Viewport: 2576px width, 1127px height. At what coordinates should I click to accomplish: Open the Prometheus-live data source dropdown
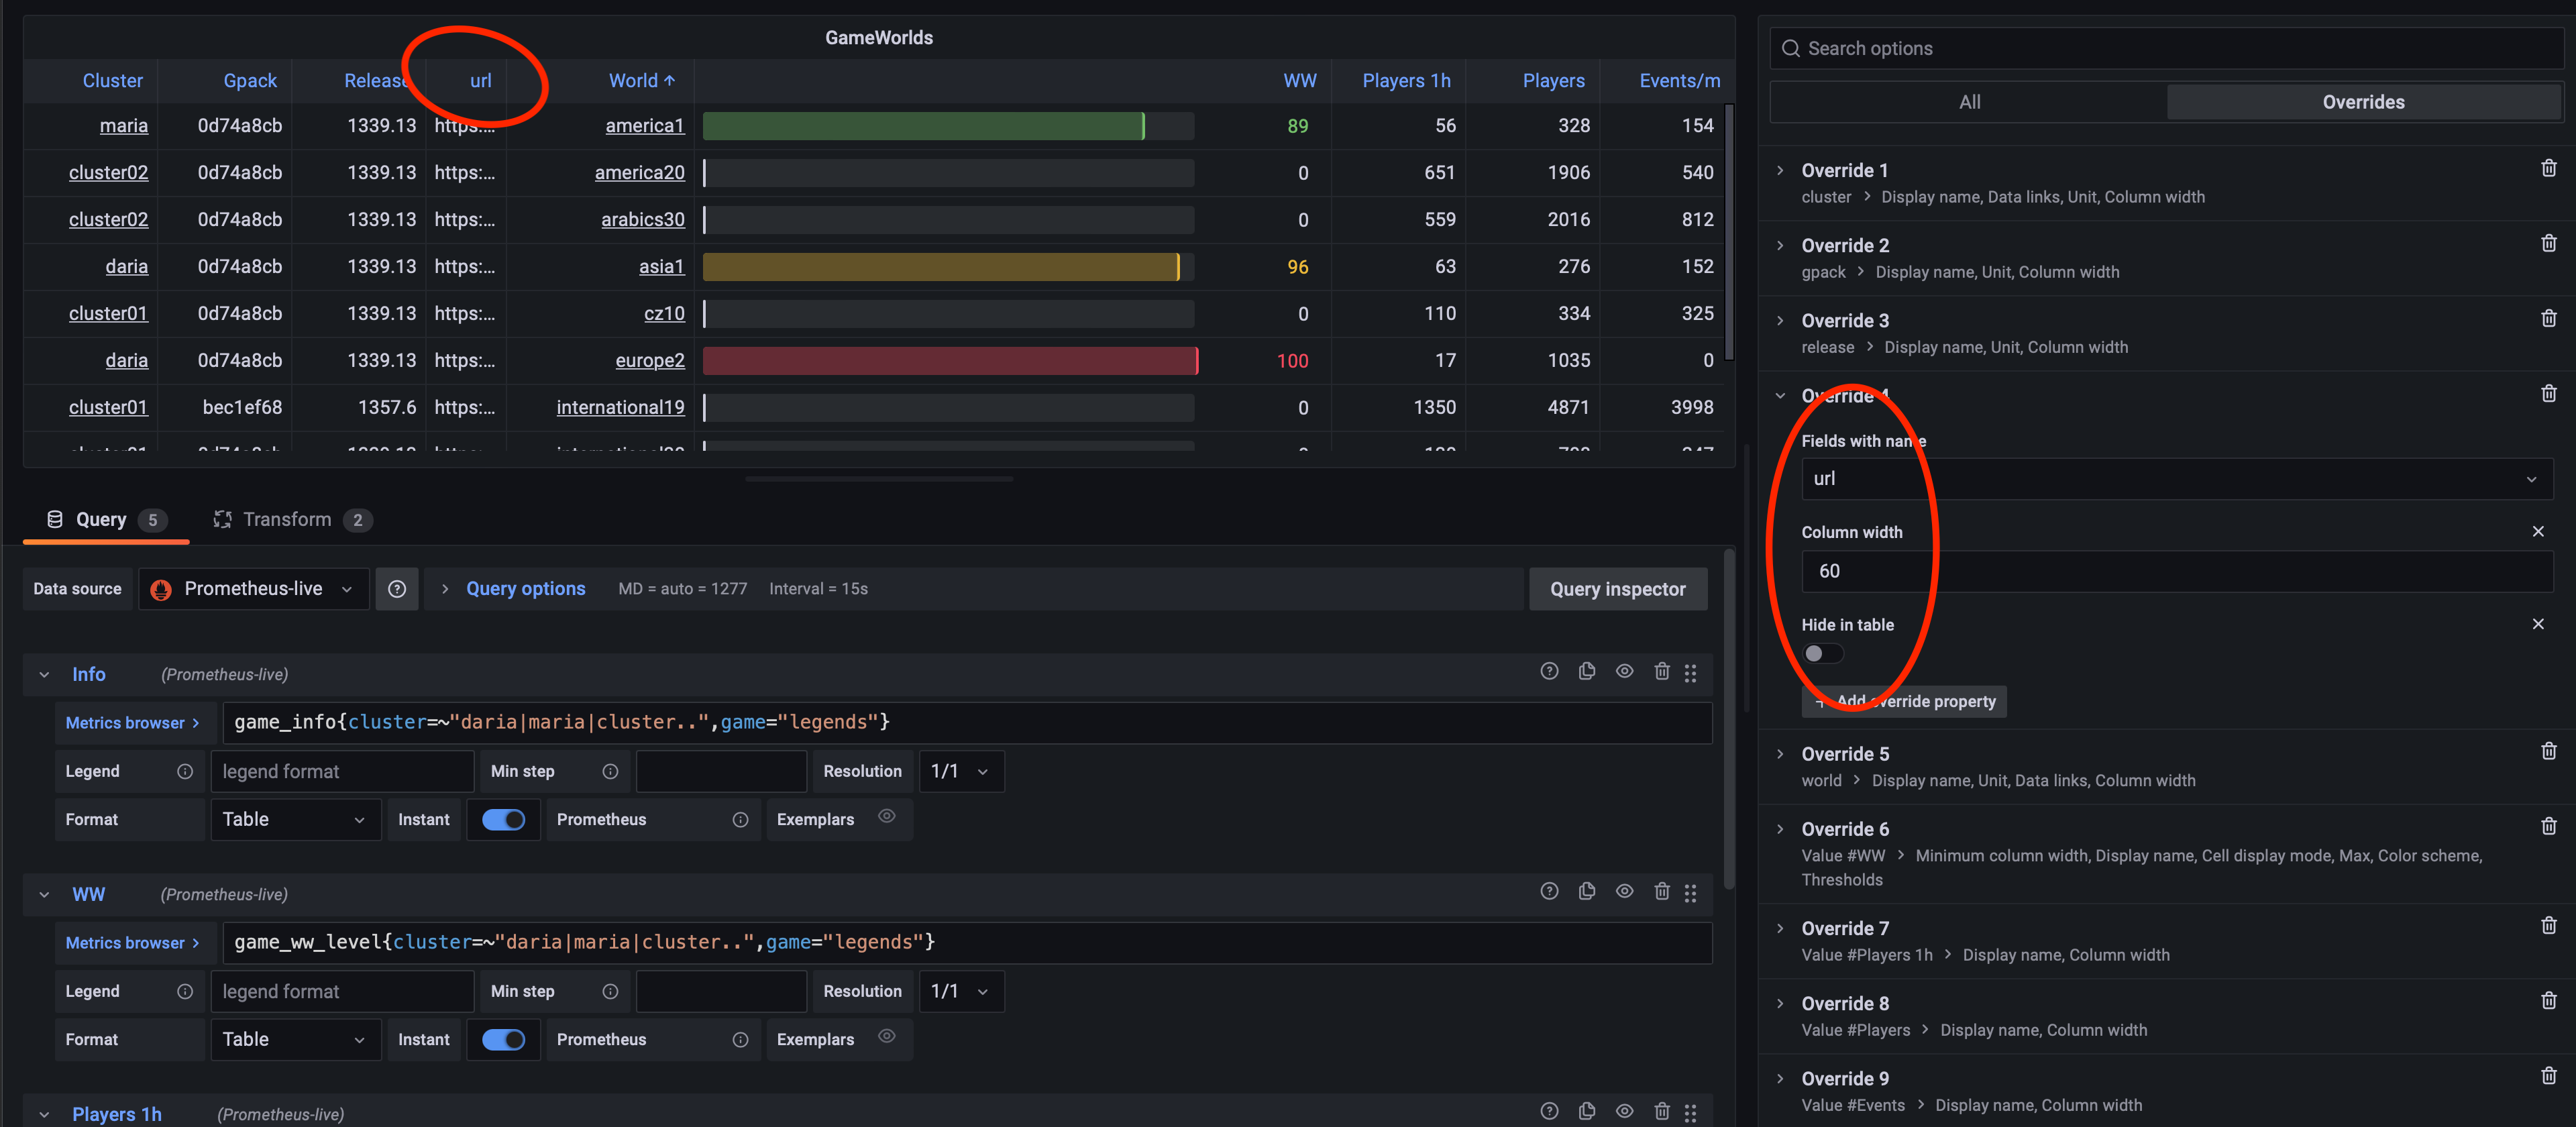coord(254,589)
